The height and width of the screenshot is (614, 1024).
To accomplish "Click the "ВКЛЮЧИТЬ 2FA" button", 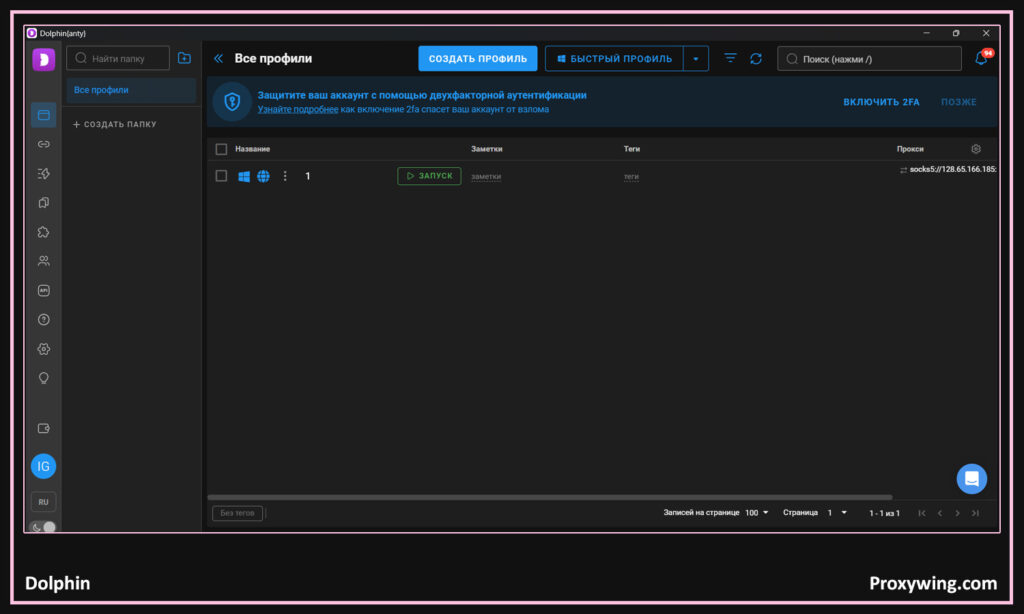I will click(x=881, y=102).
